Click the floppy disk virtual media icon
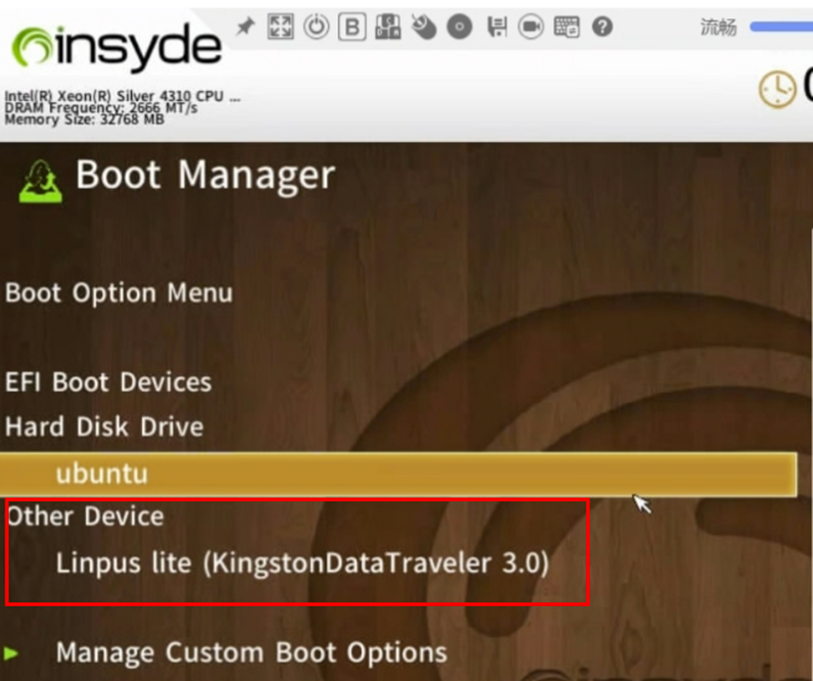Screen dimensions: 813x681 click(x=496, y=26)
